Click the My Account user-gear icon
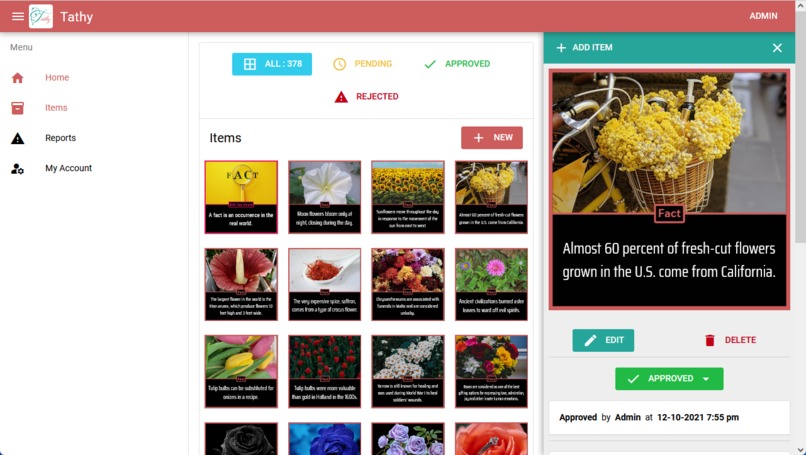Screen dimensions: 806x455 [x=17, y=169]
